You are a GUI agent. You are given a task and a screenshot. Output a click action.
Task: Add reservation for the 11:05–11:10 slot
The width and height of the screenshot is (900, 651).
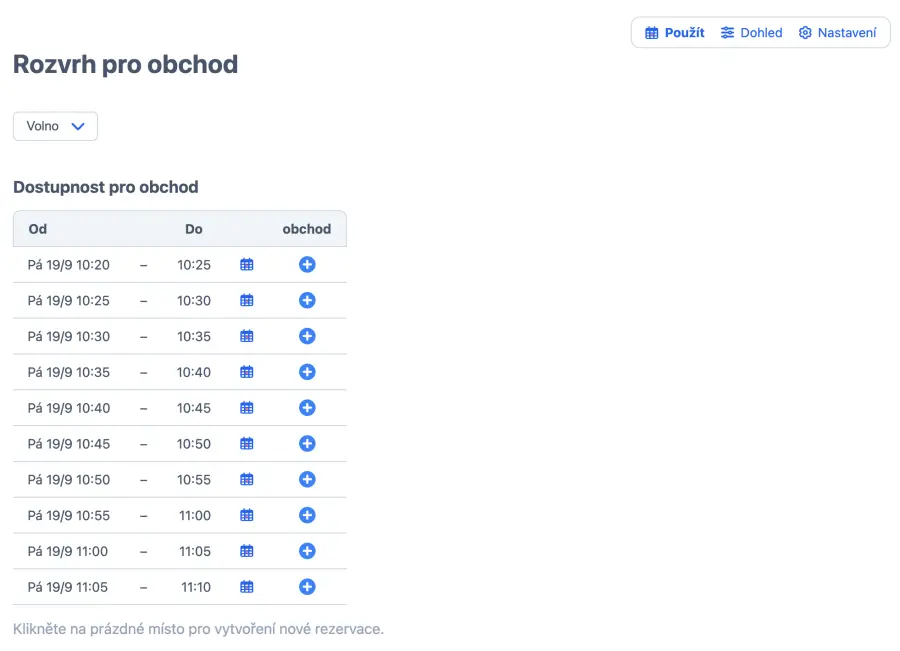pos(307,587)
